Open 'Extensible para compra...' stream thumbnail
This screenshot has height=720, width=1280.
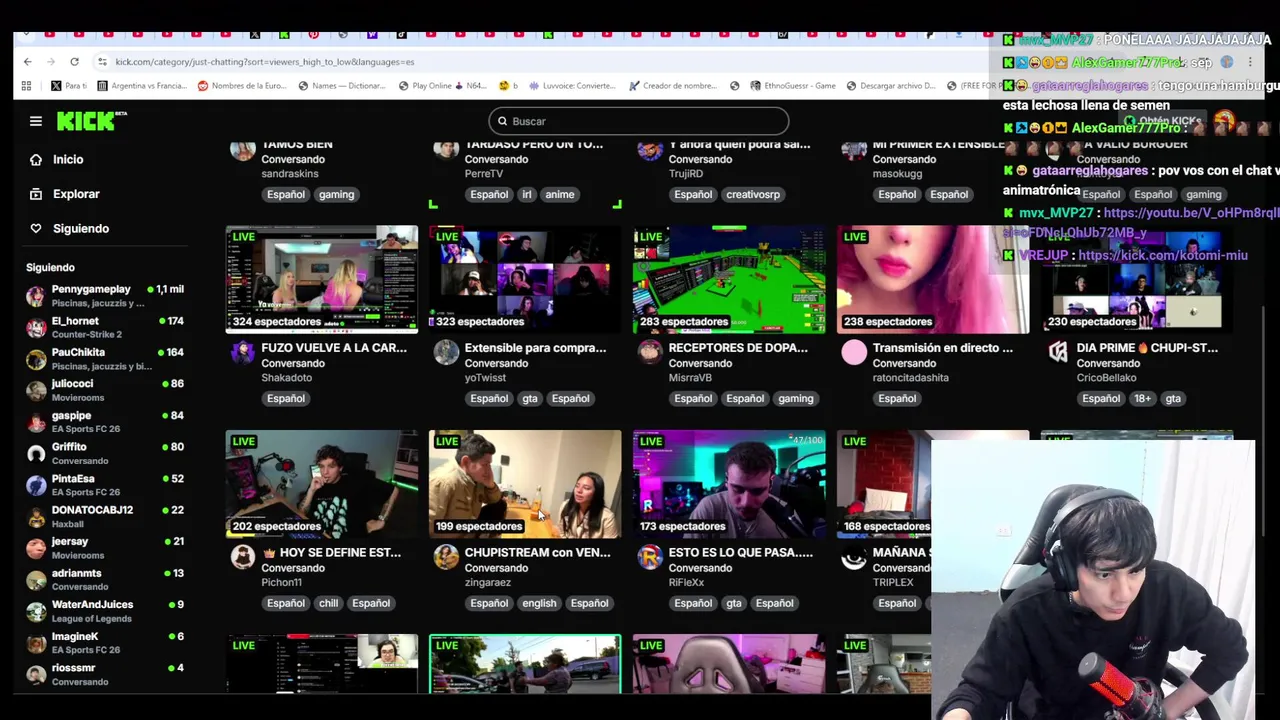(525, 279)
